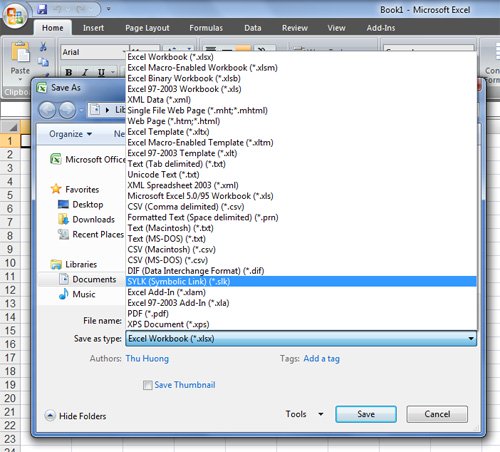
Task: Click the Add a tag field
Action: 322,359
